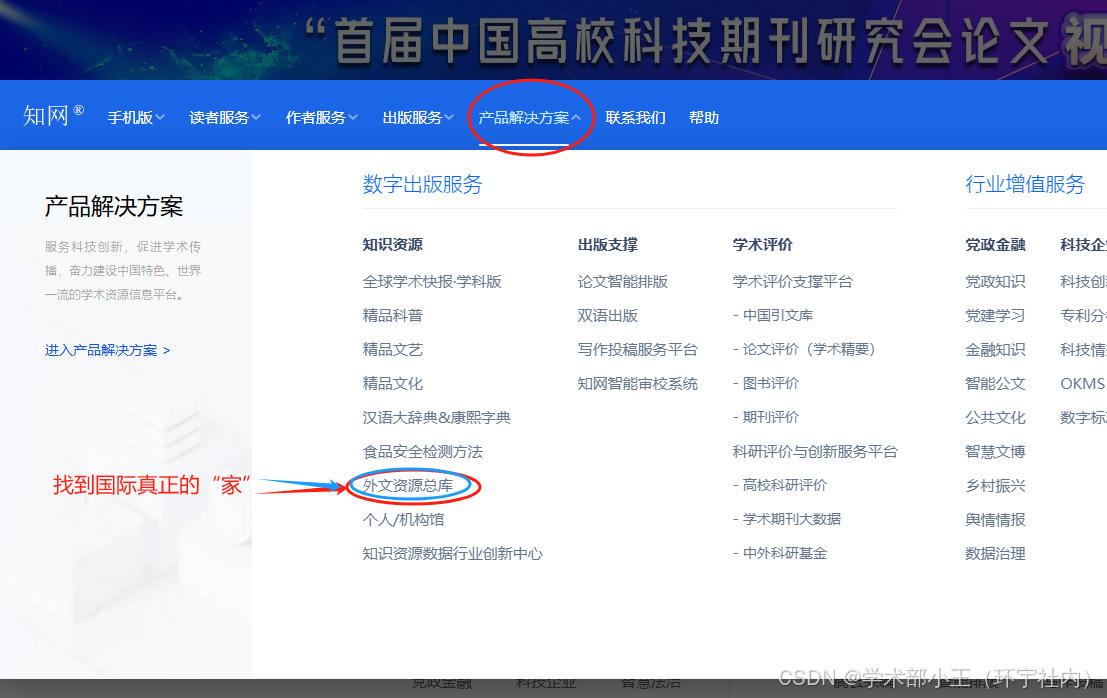Expand the 出版服务 dropdown menu
Viewport: 1107px width, 698px height.
point(418,118)
